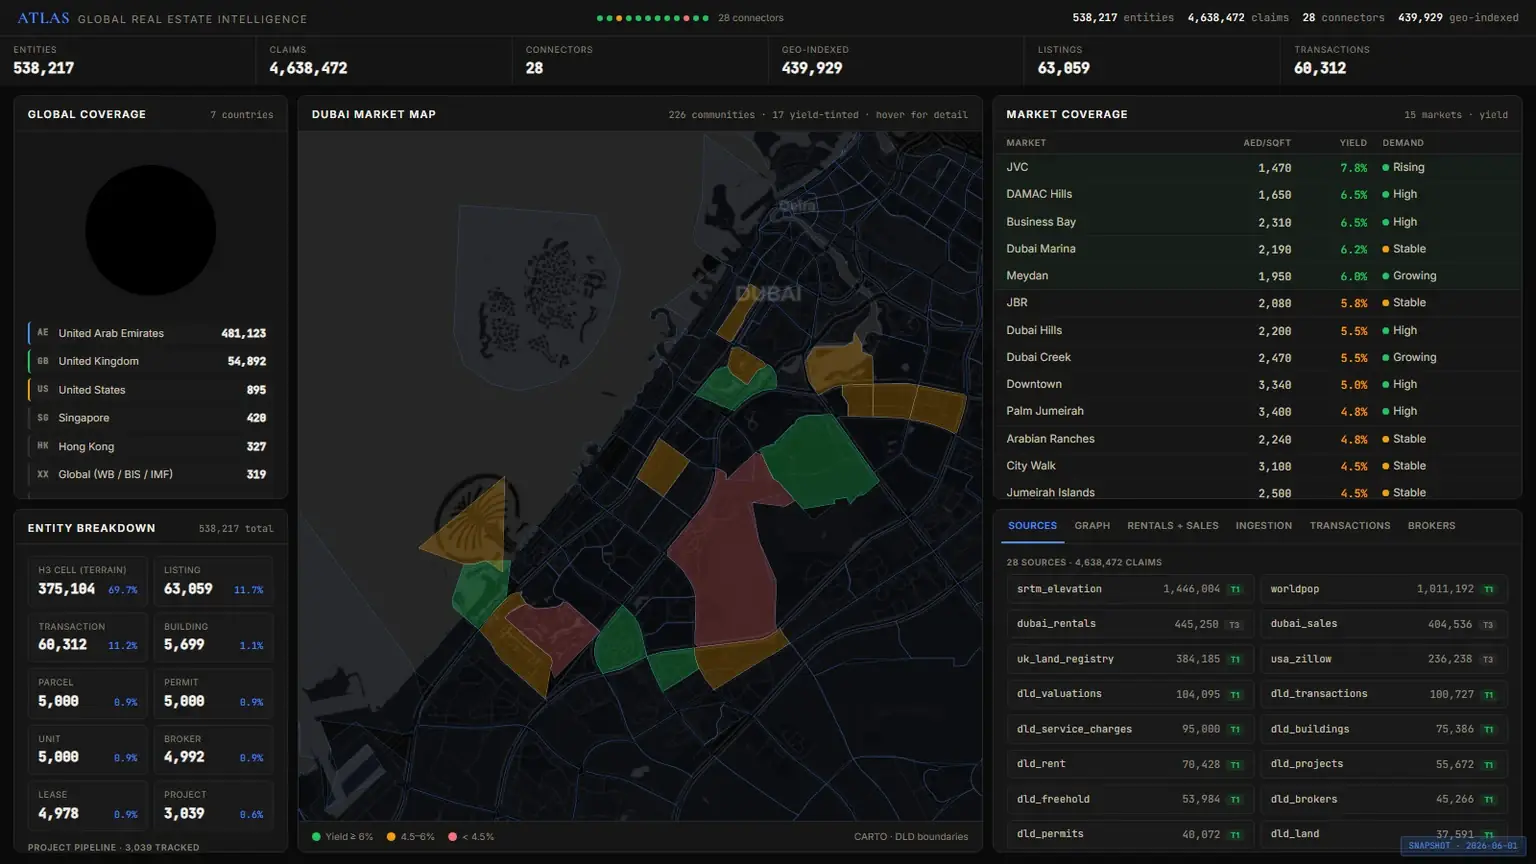Open the Permit entity card
Screen dimensions: 1536x864
click(x=214, y=693)
